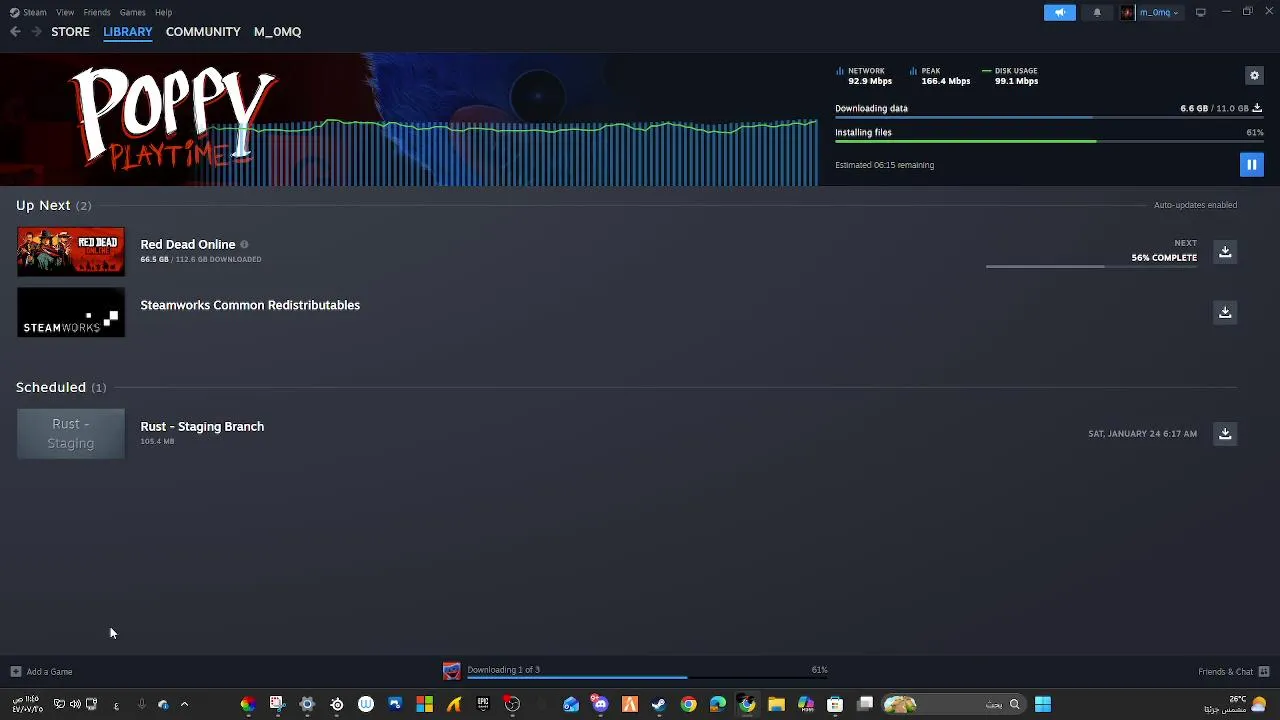Open the M_0MQ profile tab
This screenshot has height=720, width=1280.
pos(277,32)
